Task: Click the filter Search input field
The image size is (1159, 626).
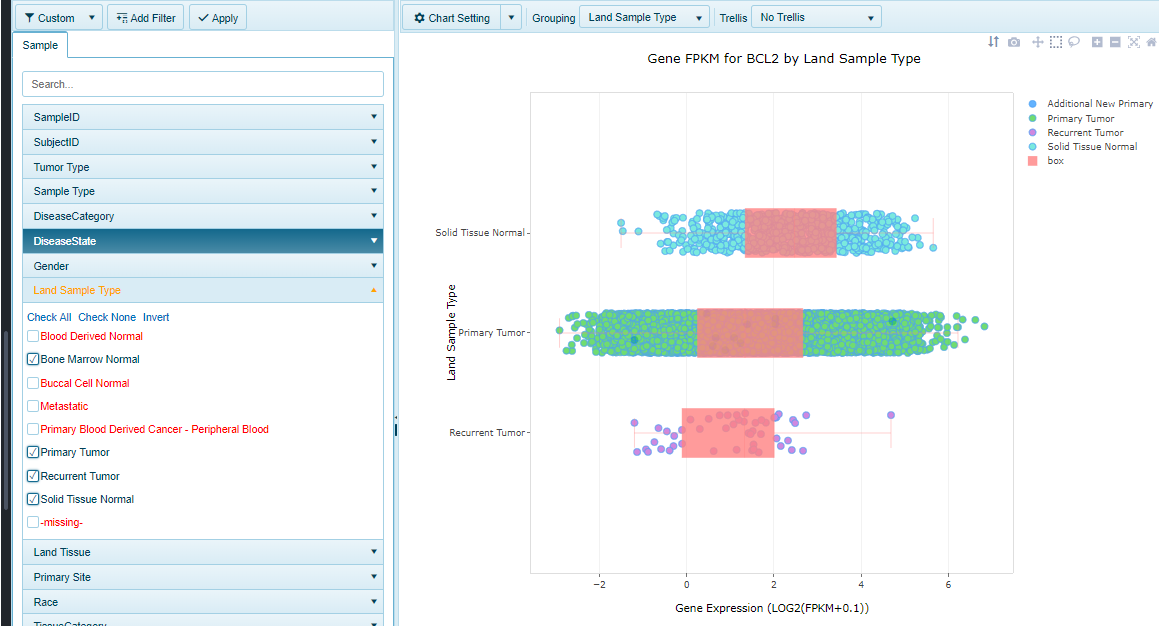Action: pos(202,84)
